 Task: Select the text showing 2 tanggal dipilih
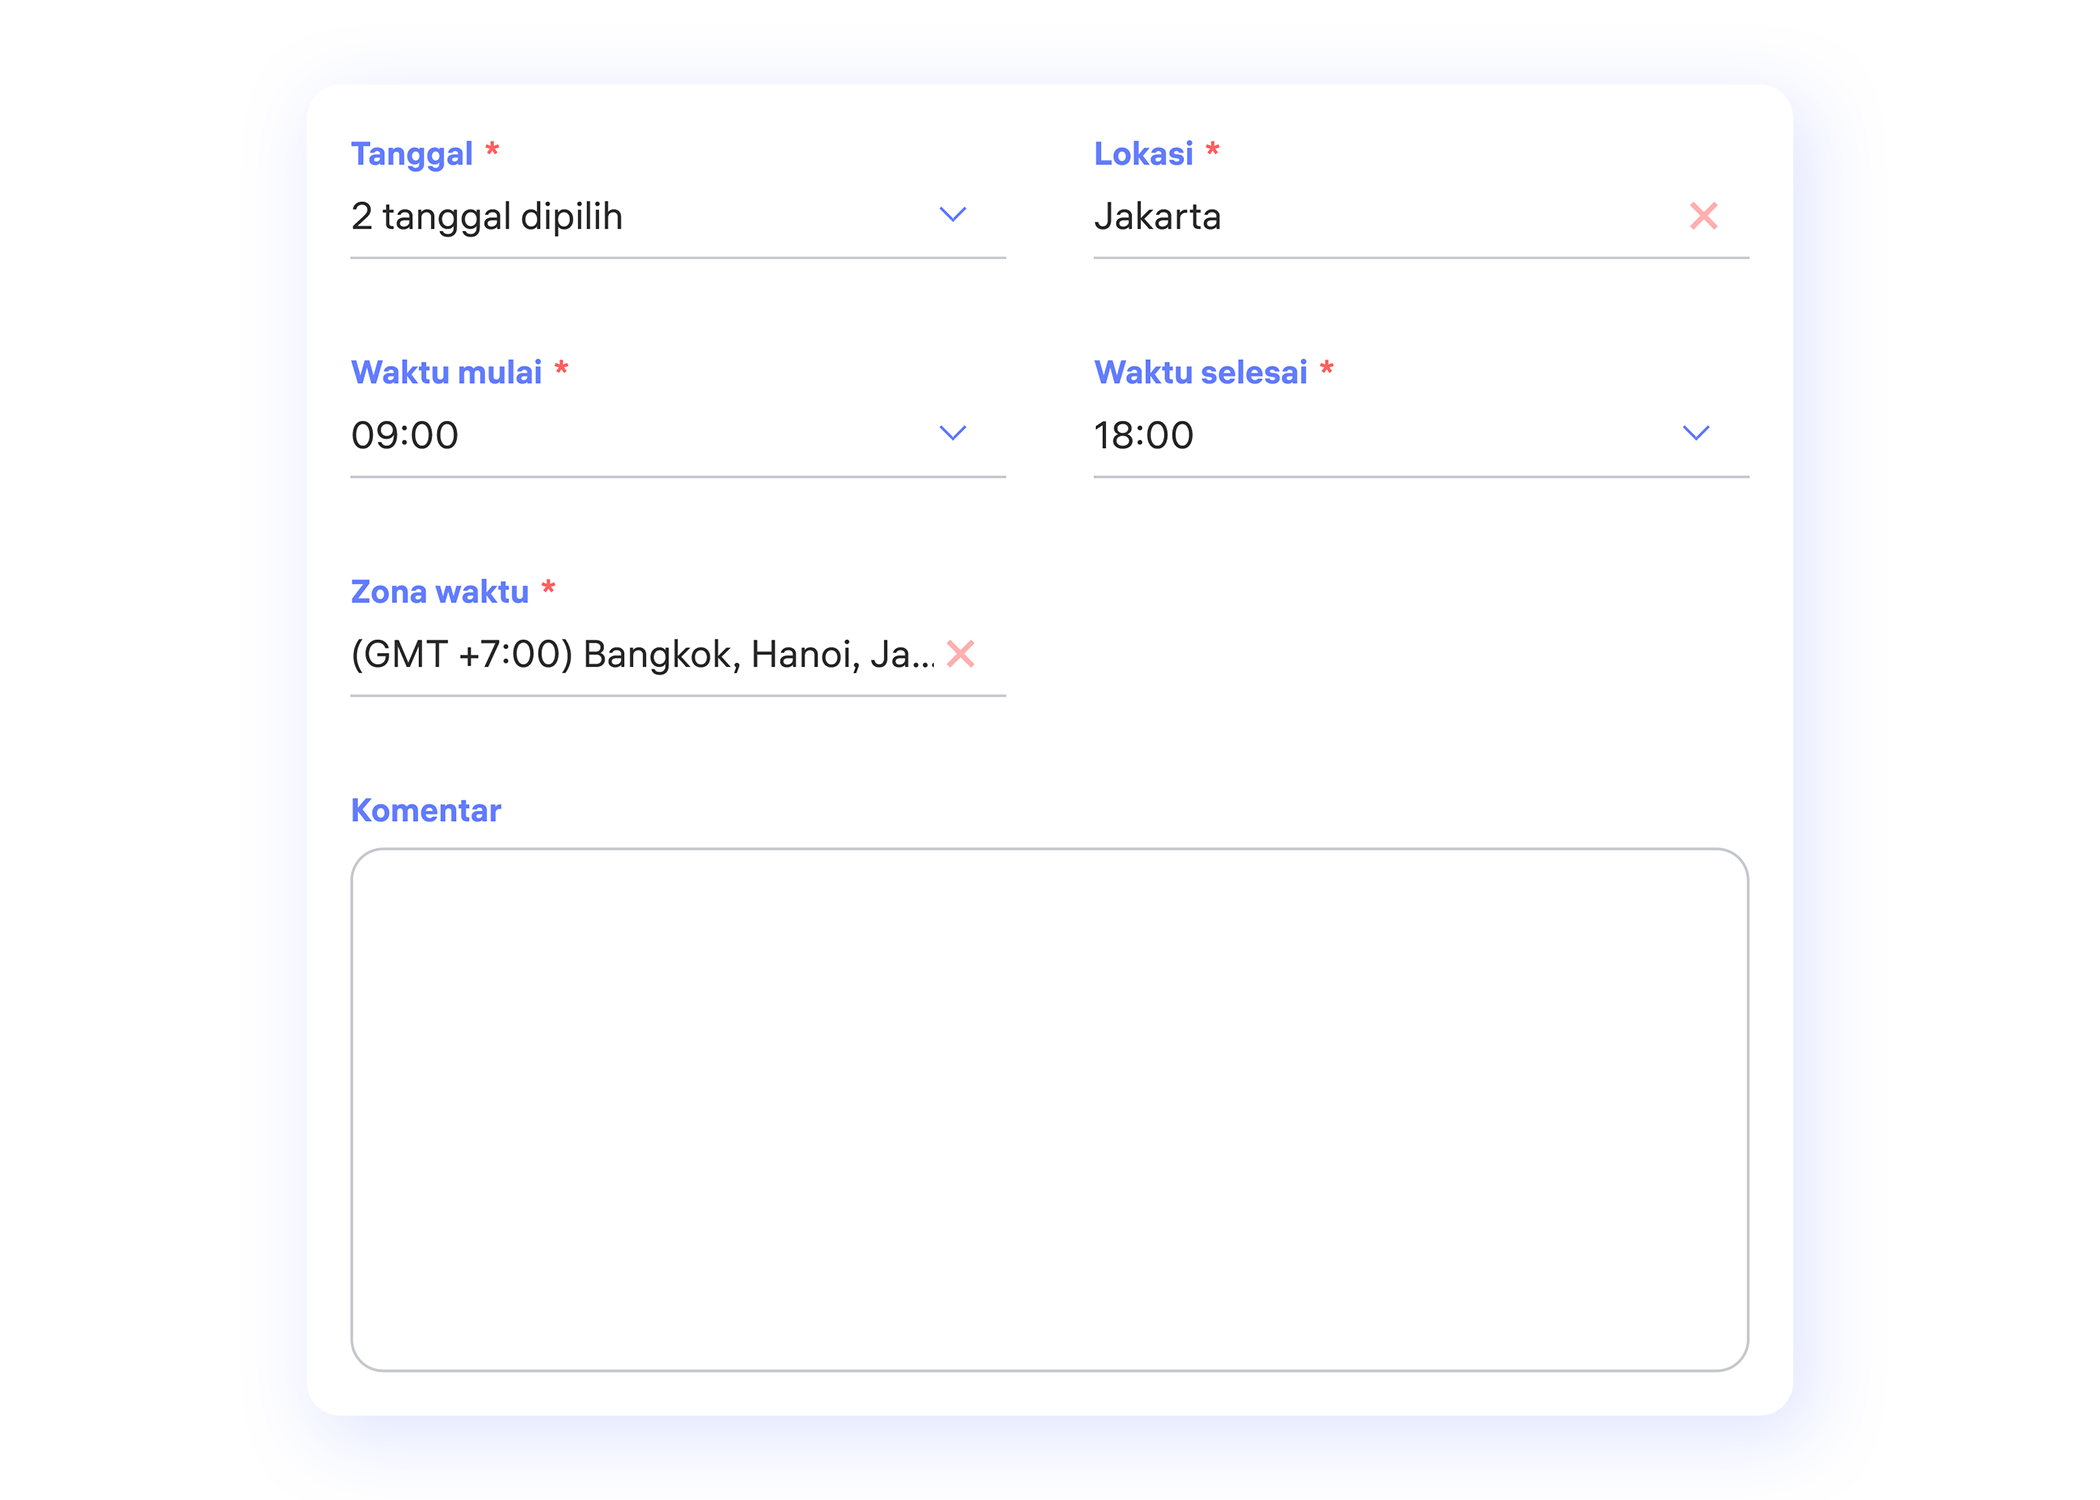(x=487, y=216)
